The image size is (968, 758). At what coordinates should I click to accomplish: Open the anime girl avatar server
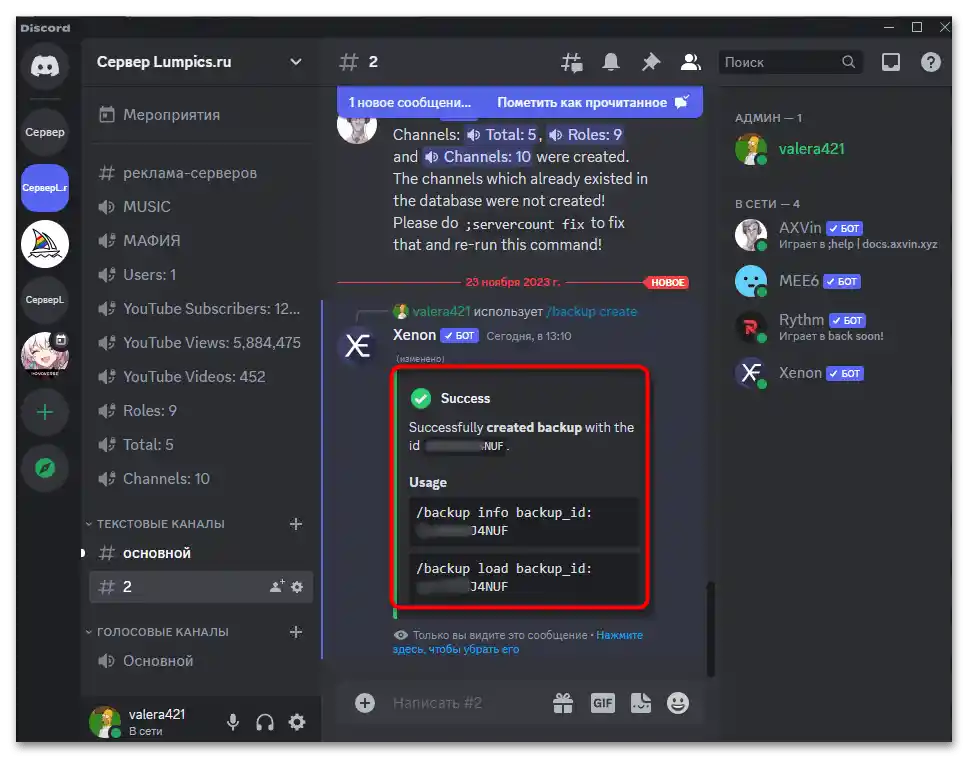[45, 354]
